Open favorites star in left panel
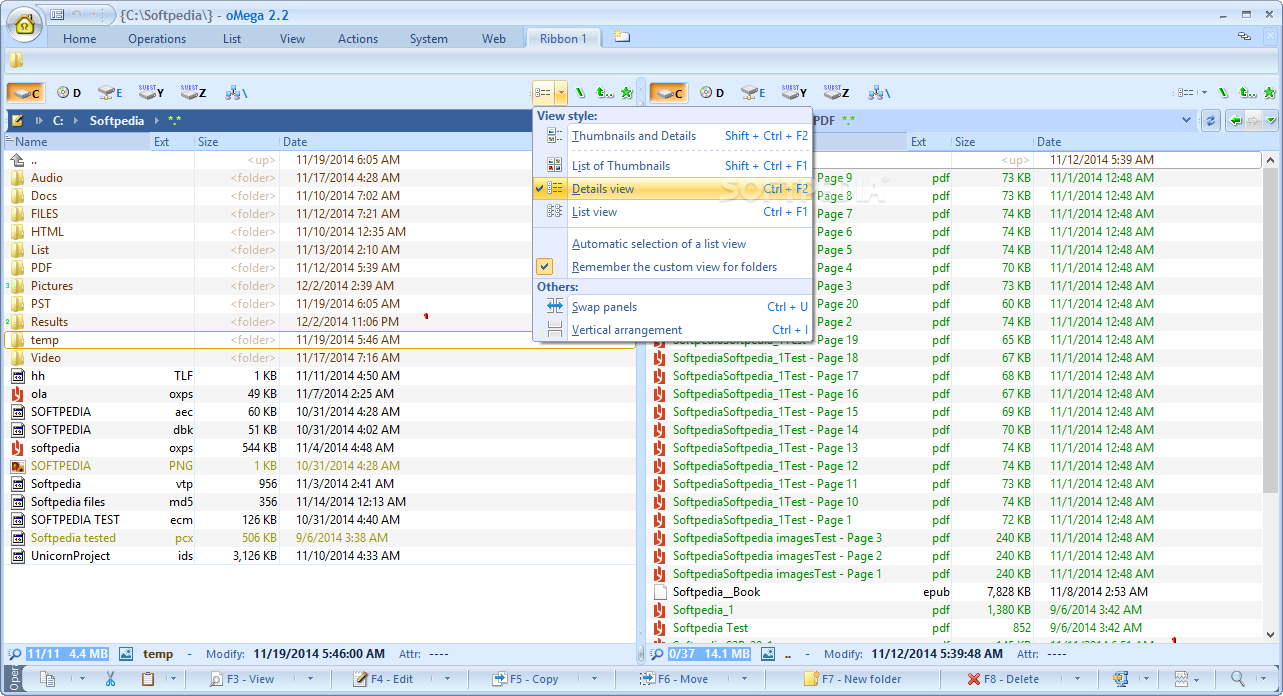The image size is (1283, 696). (x=627, y=93)
